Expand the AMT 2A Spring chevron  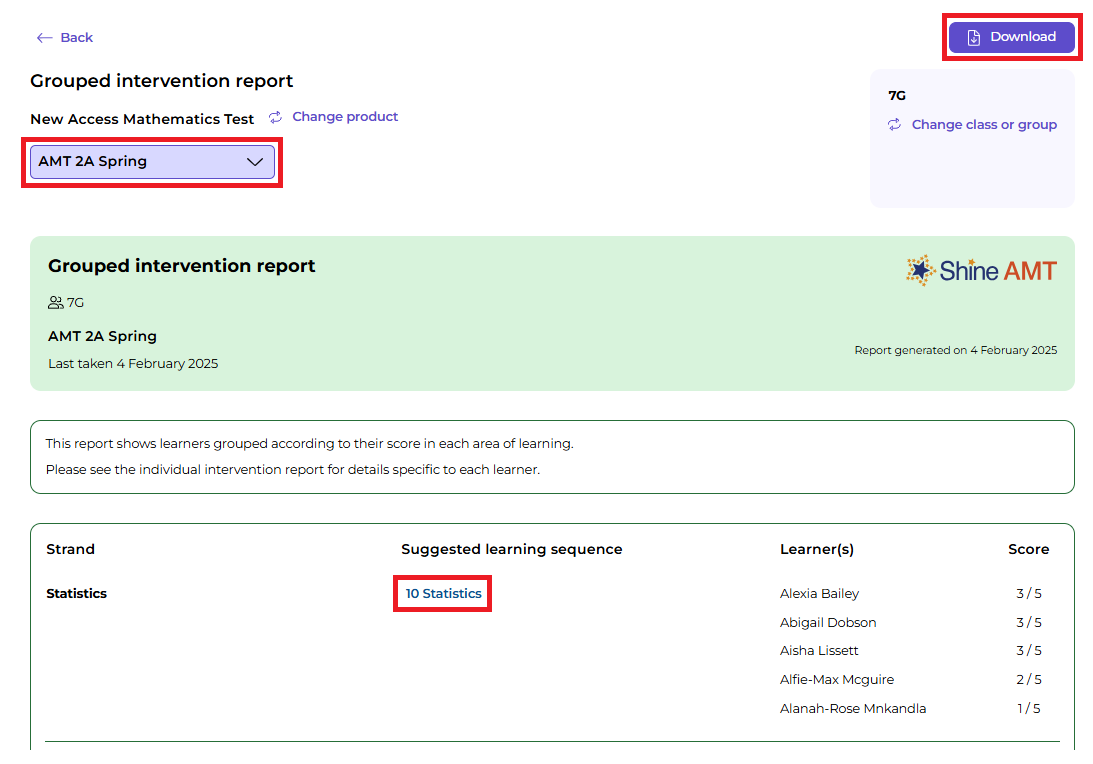[x=254, y=162]
